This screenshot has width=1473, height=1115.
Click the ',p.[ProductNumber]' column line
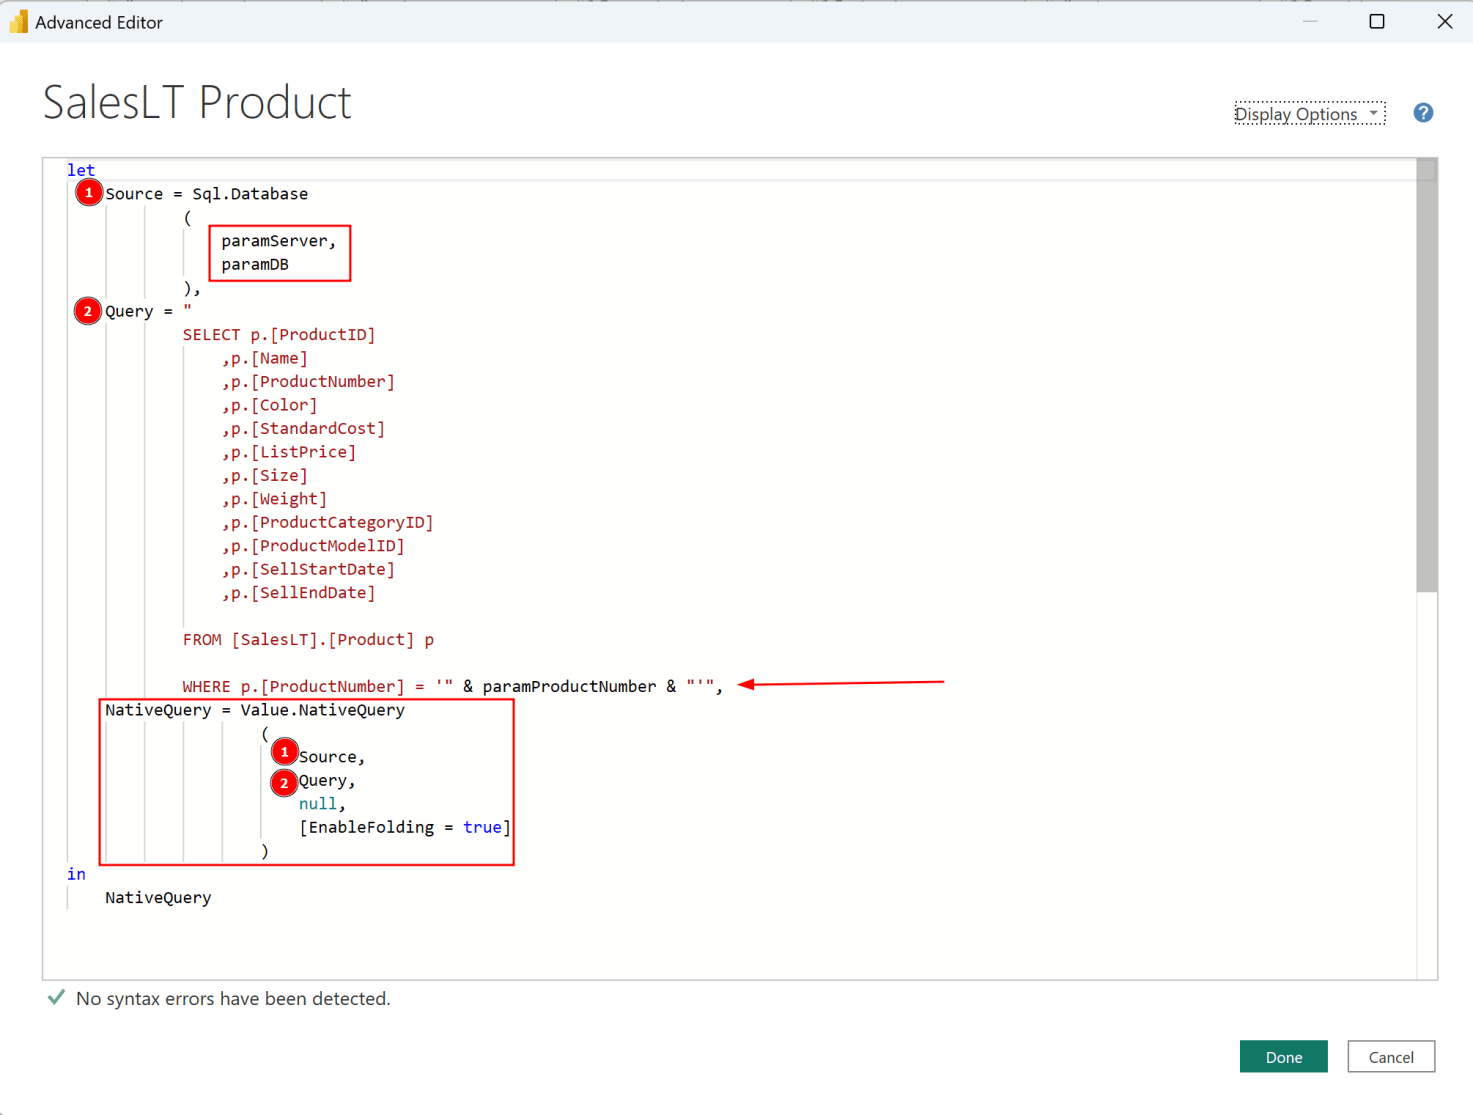pyautogui.click(x=308, y=382)
